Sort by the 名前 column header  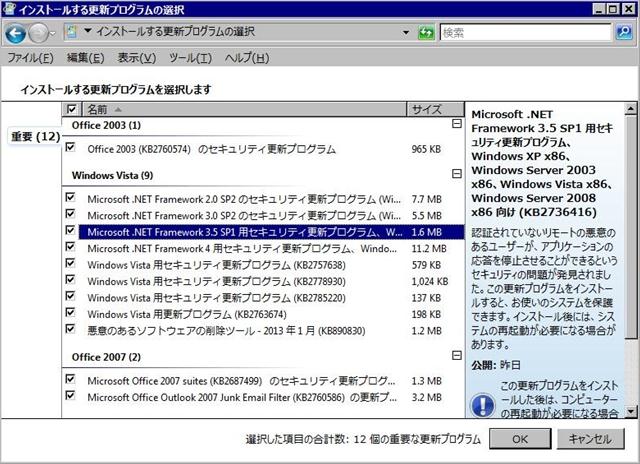point(244,109)
